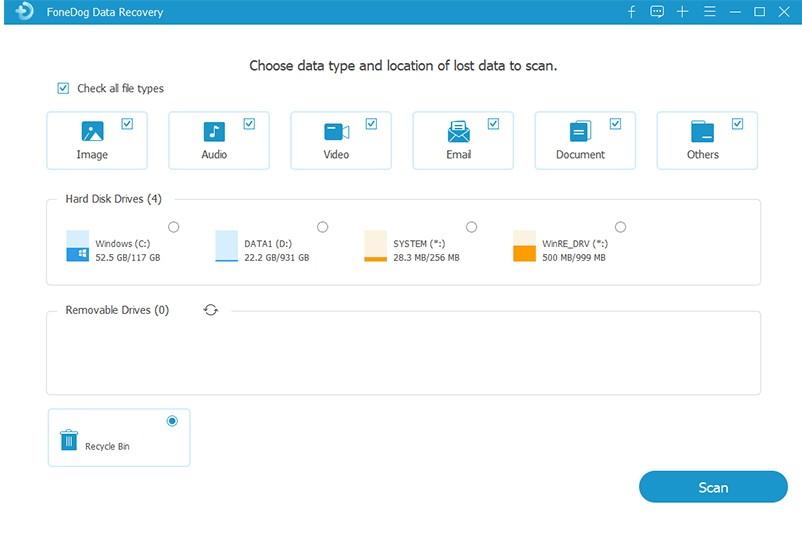Click the Email label text
The width and height of the screenshot is (802, 541).
point(459,154)
